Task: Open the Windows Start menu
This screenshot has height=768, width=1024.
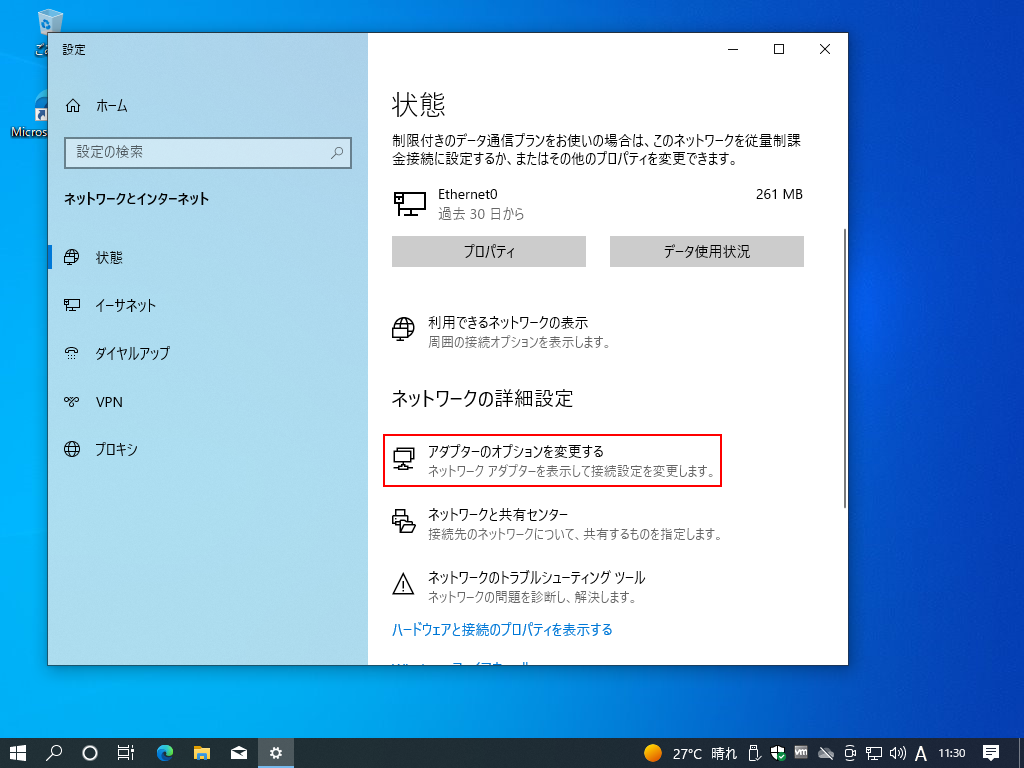Action: [x=18, y=753]
